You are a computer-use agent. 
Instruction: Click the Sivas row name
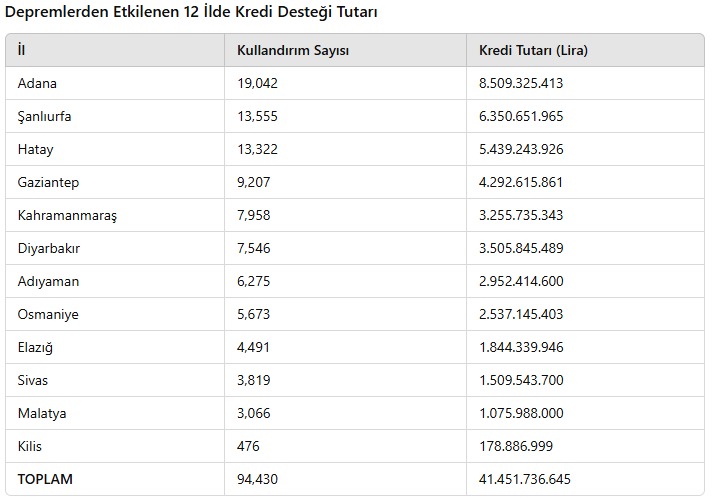point(33,380)
